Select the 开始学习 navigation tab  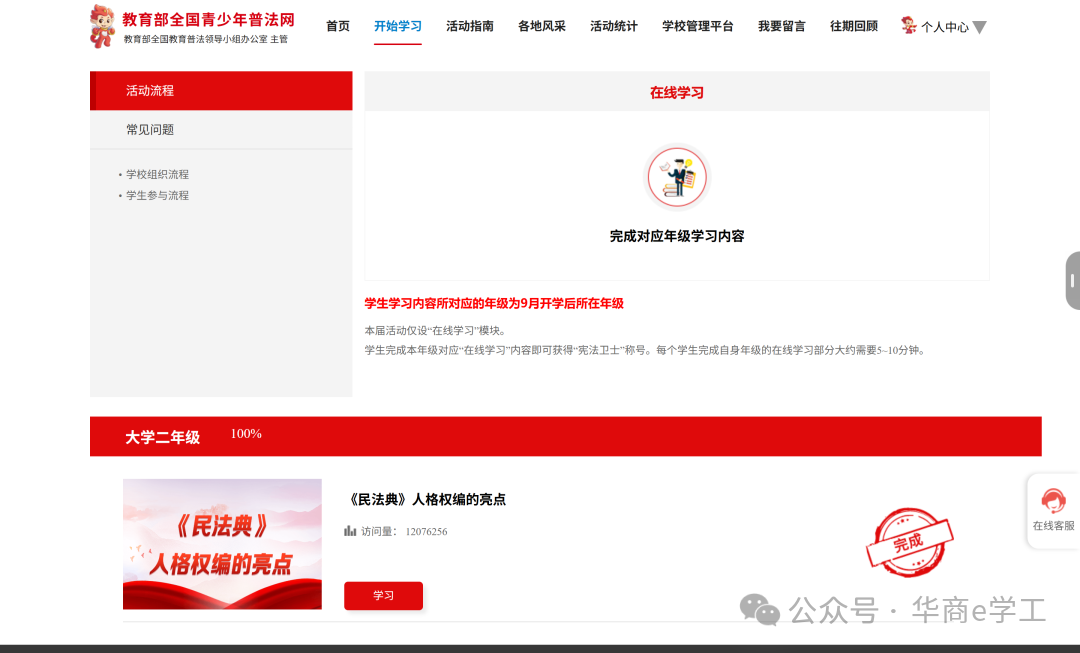coord(398,26)
